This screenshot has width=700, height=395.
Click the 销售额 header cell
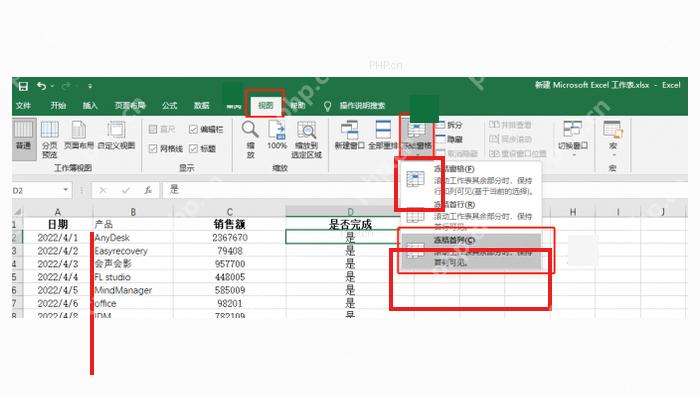point(229,224)
